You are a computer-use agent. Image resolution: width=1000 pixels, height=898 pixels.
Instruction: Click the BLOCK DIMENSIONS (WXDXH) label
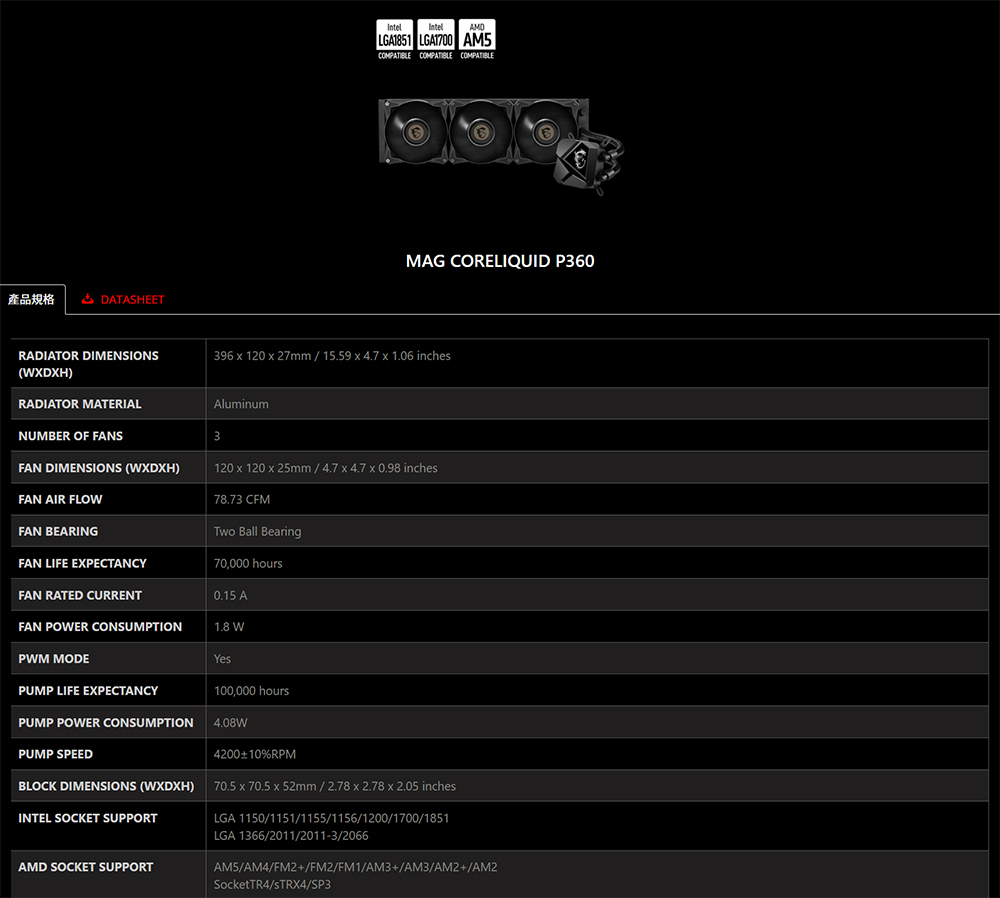pyautogui.click(x=106, y=786)
